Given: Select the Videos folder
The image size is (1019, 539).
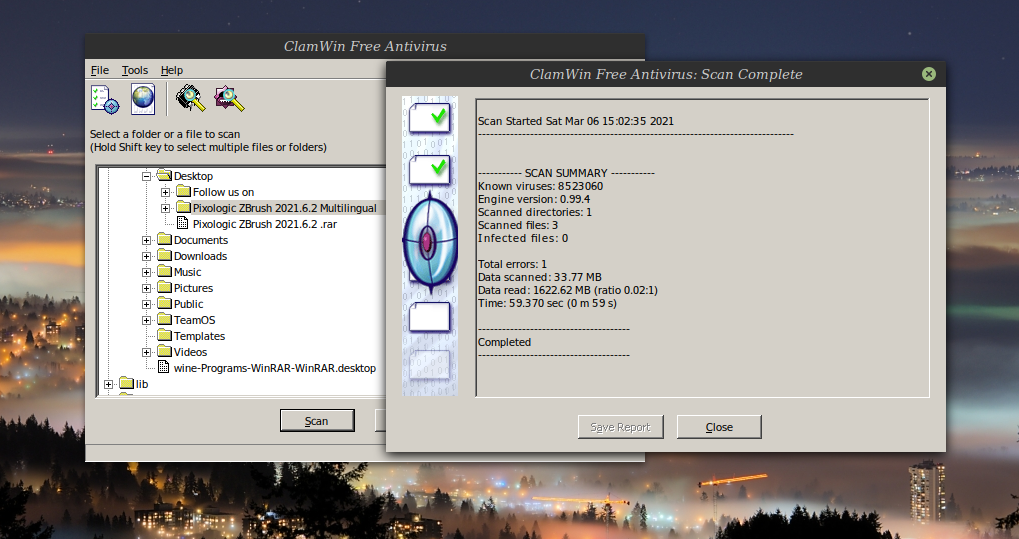Looking at the screenshot, I should [190, 352].
